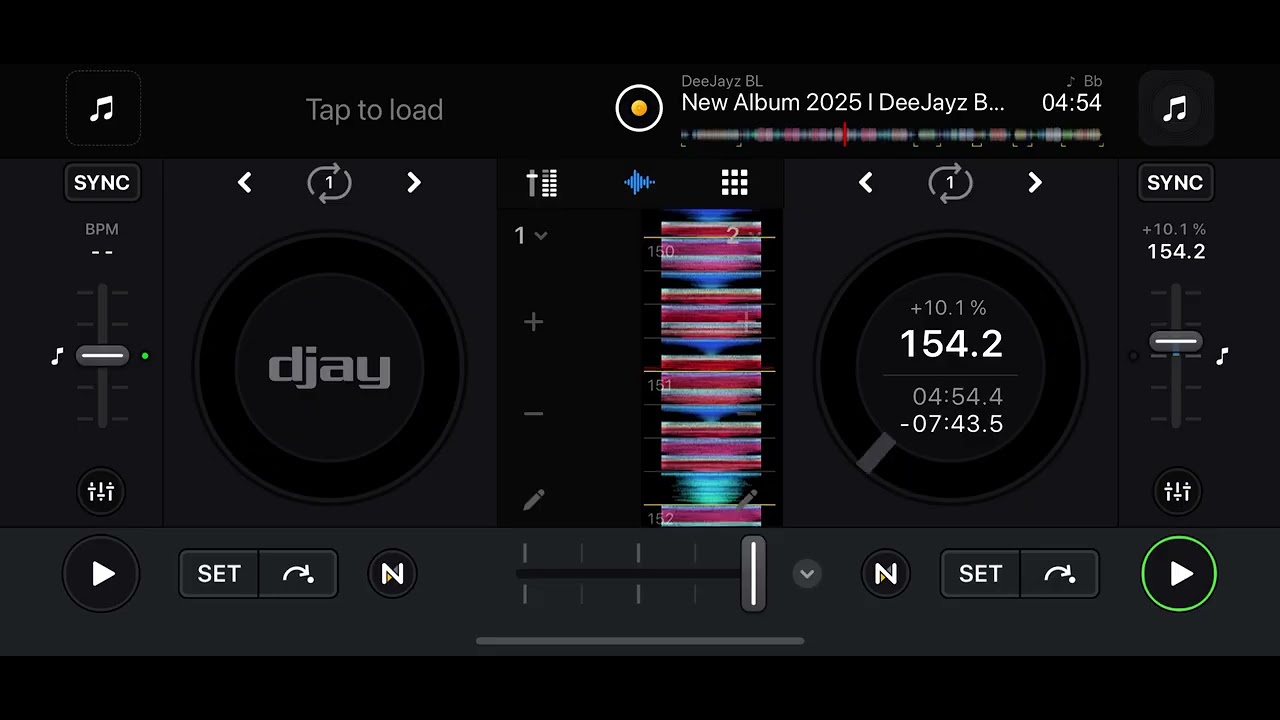Open the right deck music library

[x=1176, y=109]
